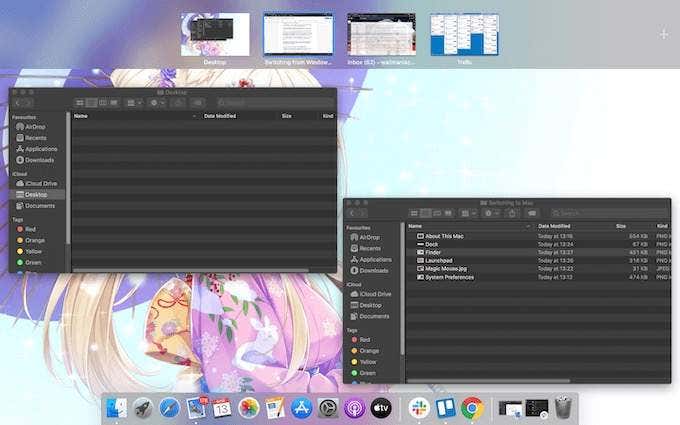The height and width of the screenshot is (425, 680).
Task: Switch to the Trello space thumbnail
Action: (464, 34)
